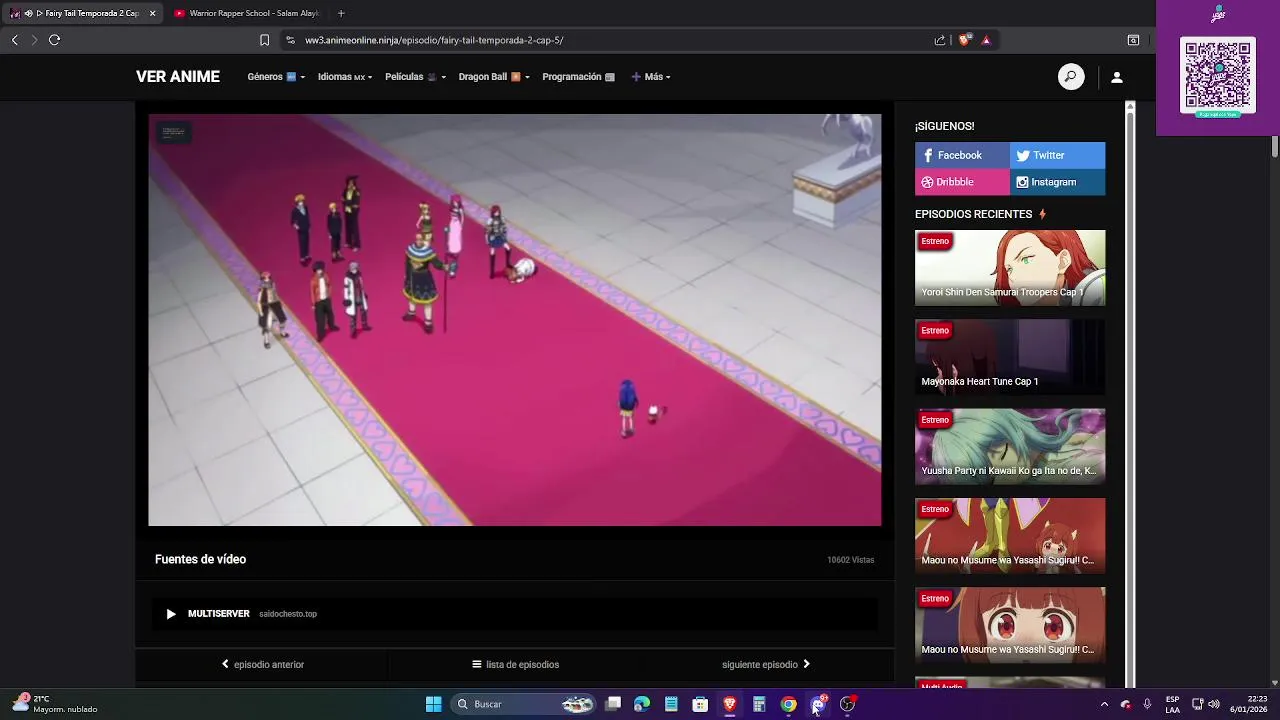
Task: Click the EPISODIOS RECIENTES heading
Action: point(973,214)
